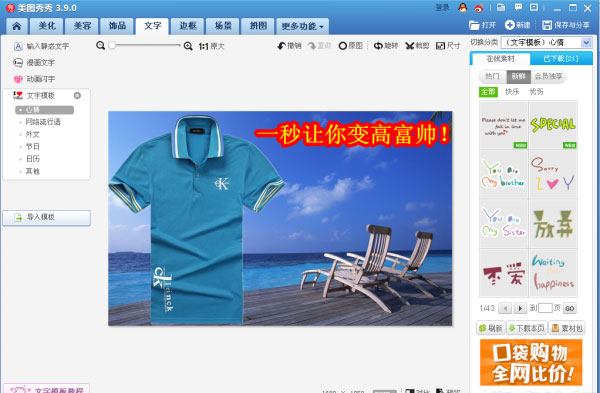
Task: Pick the 放弃 text template
Action: (553, 224)
